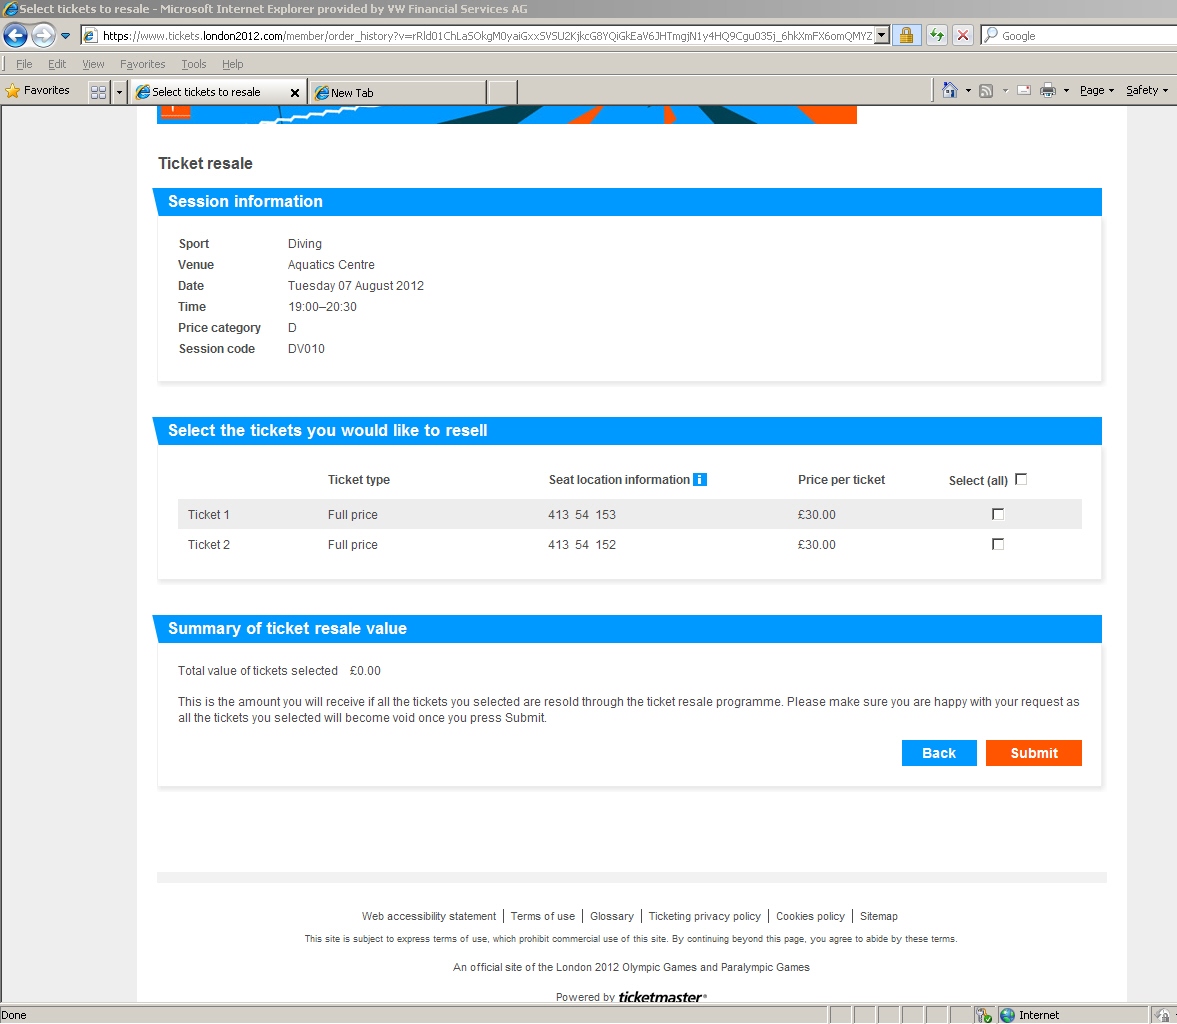Viewport: 1177px width, 1024px height.
Task: Click the browser Back arrow button
Action: point(15,36)
